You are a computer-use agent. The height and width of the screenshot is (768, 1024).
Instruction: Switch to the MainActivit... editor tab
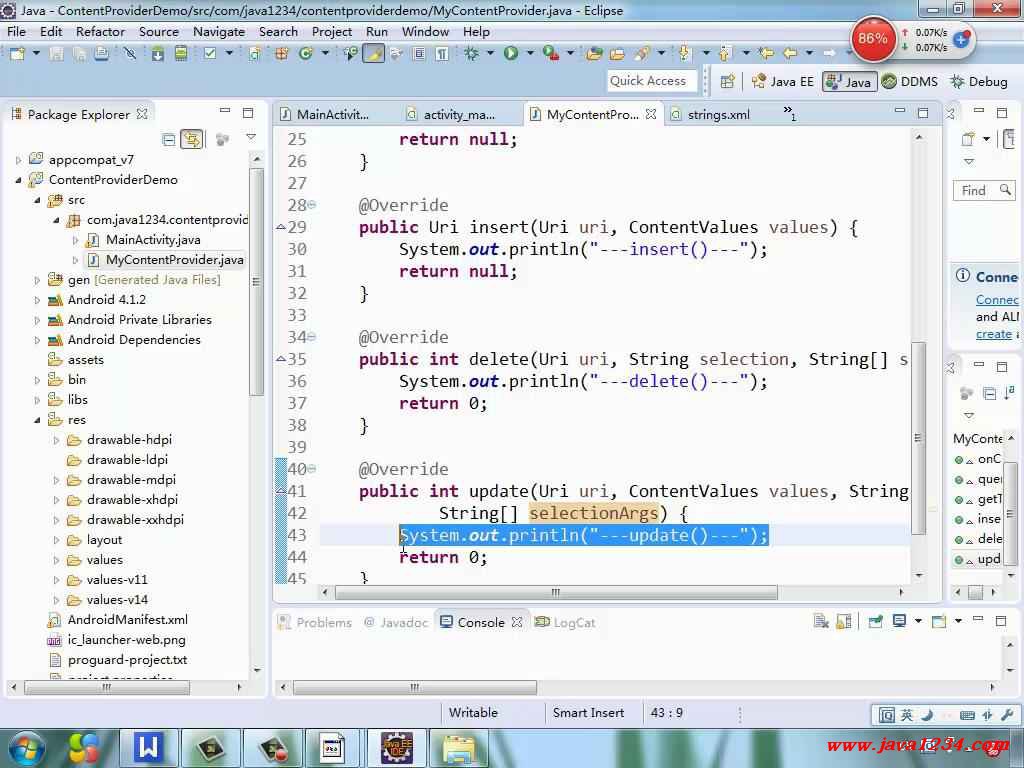coord(325,114)
